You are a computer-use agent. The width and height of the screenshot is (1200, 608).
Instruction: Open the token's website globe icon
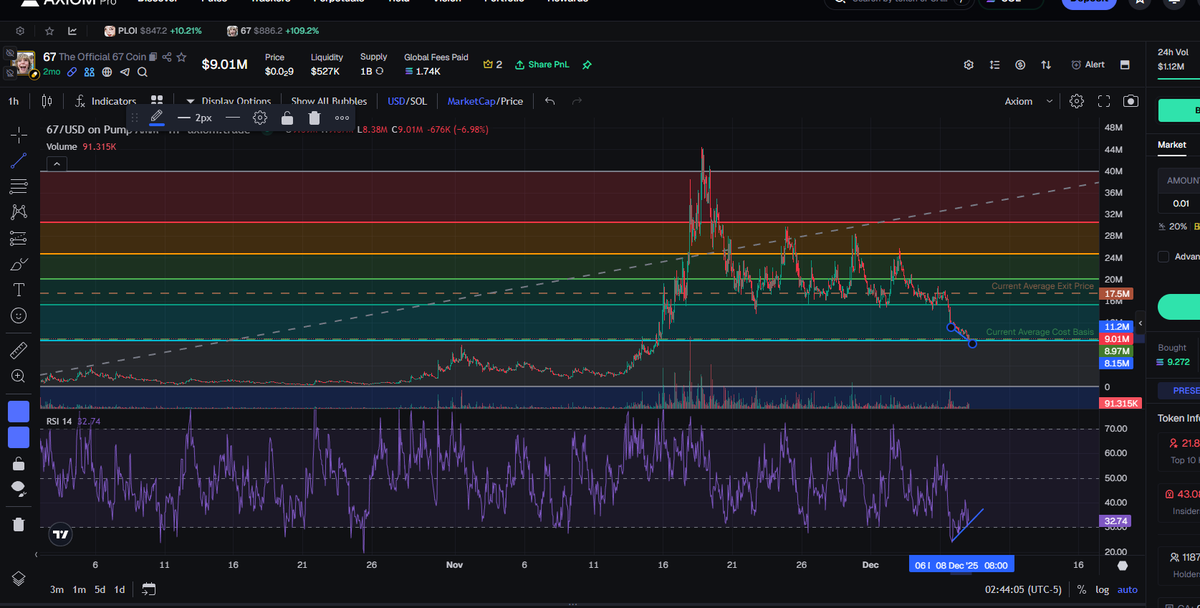coord(107,72)
